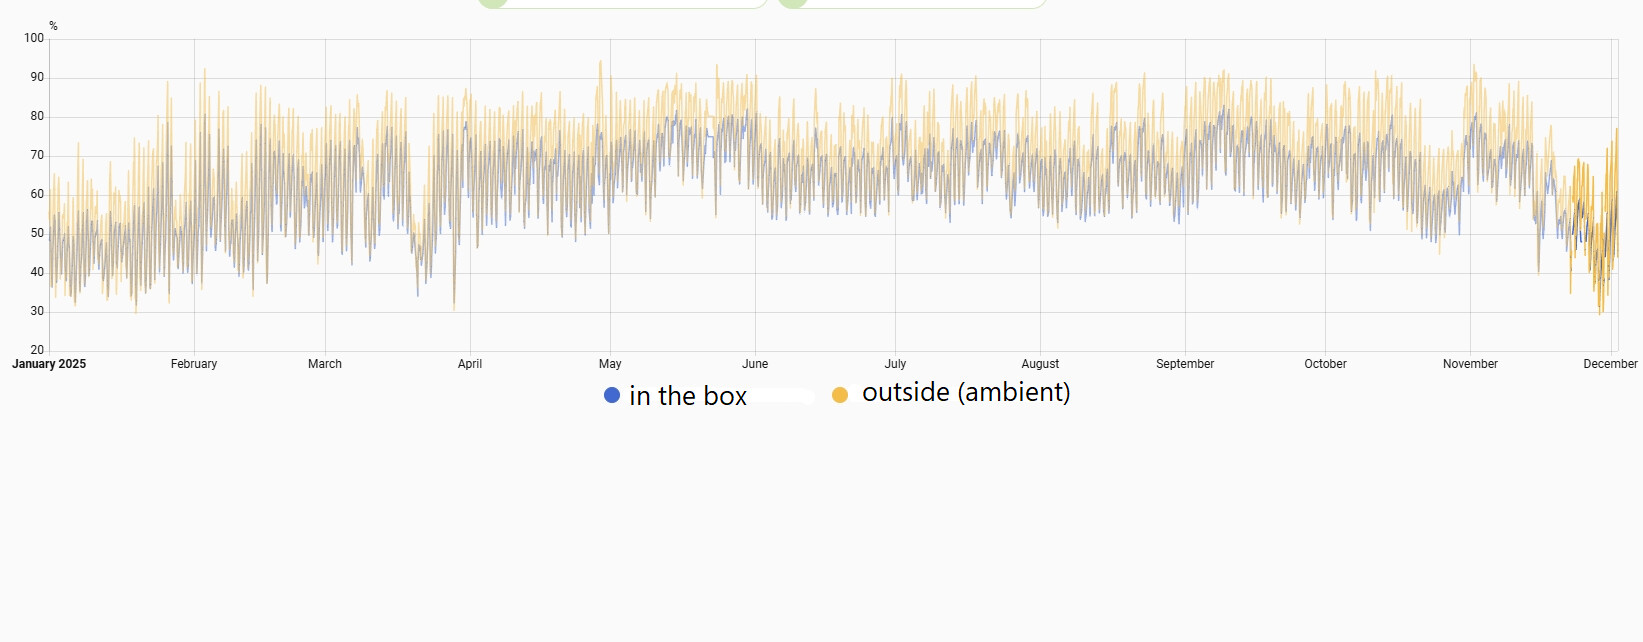Screen dimensions: 1643x642
Task: Select the July tick label
Action: [x=895, y=364]
